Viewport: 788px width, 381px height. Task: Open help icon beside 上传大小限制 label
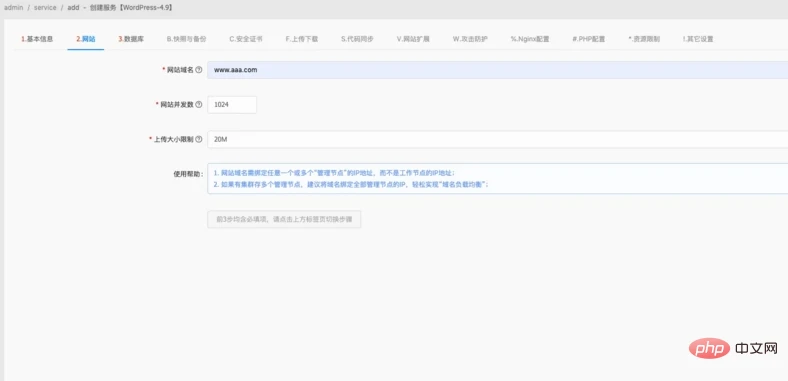[x=199, y=139]
